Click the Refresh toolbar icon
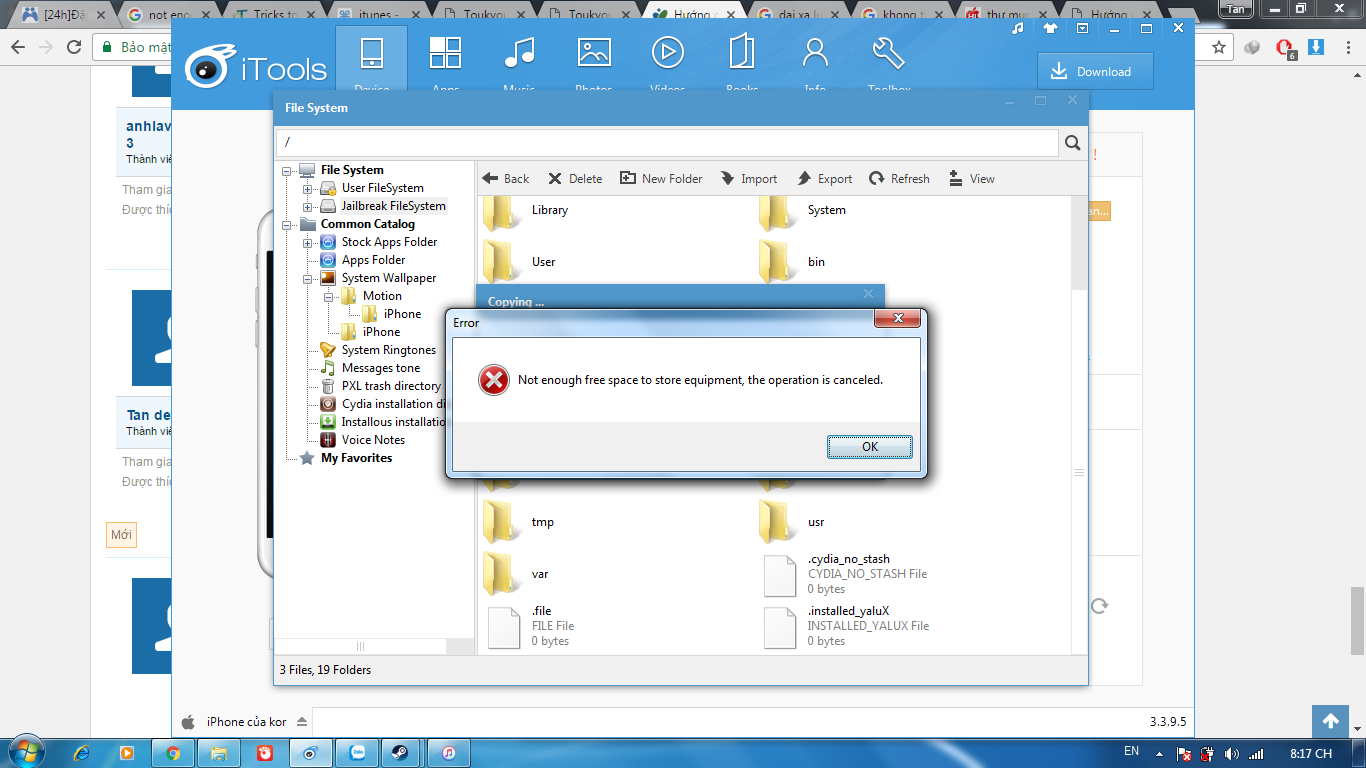The width and height of the screenshot is (1366, 768). tap(899, 179)
